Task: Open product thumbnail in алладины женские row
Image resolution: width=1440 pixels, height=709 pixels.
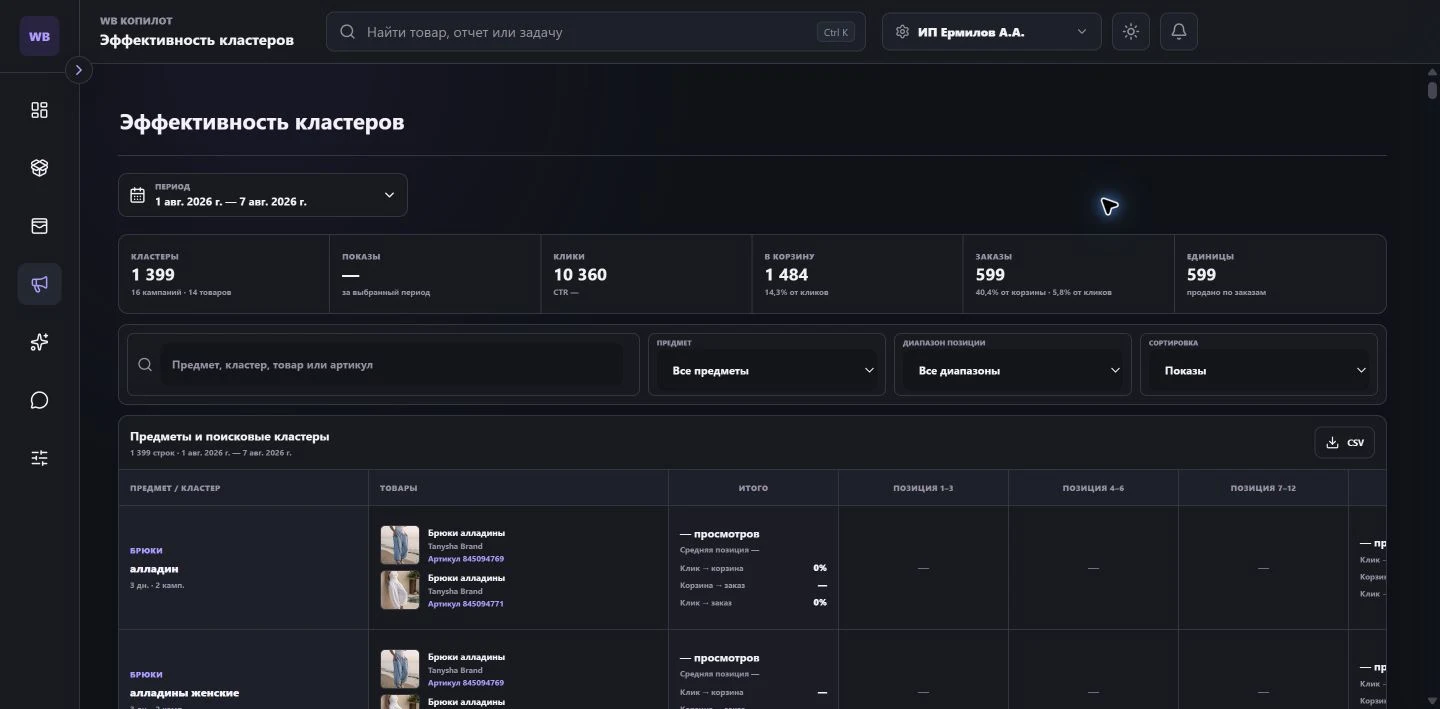Action: point(400,670)
